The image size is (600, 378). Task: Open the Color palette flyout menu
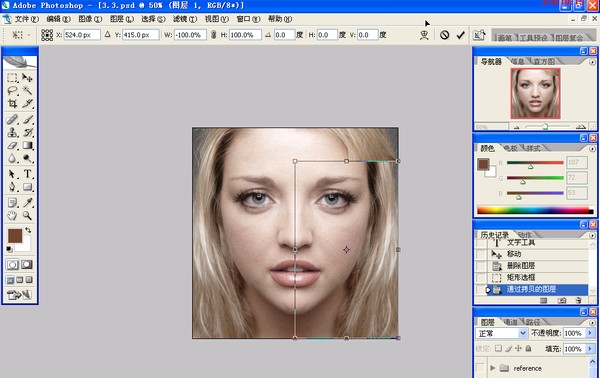pyautogui.click(x=592, y=148)
